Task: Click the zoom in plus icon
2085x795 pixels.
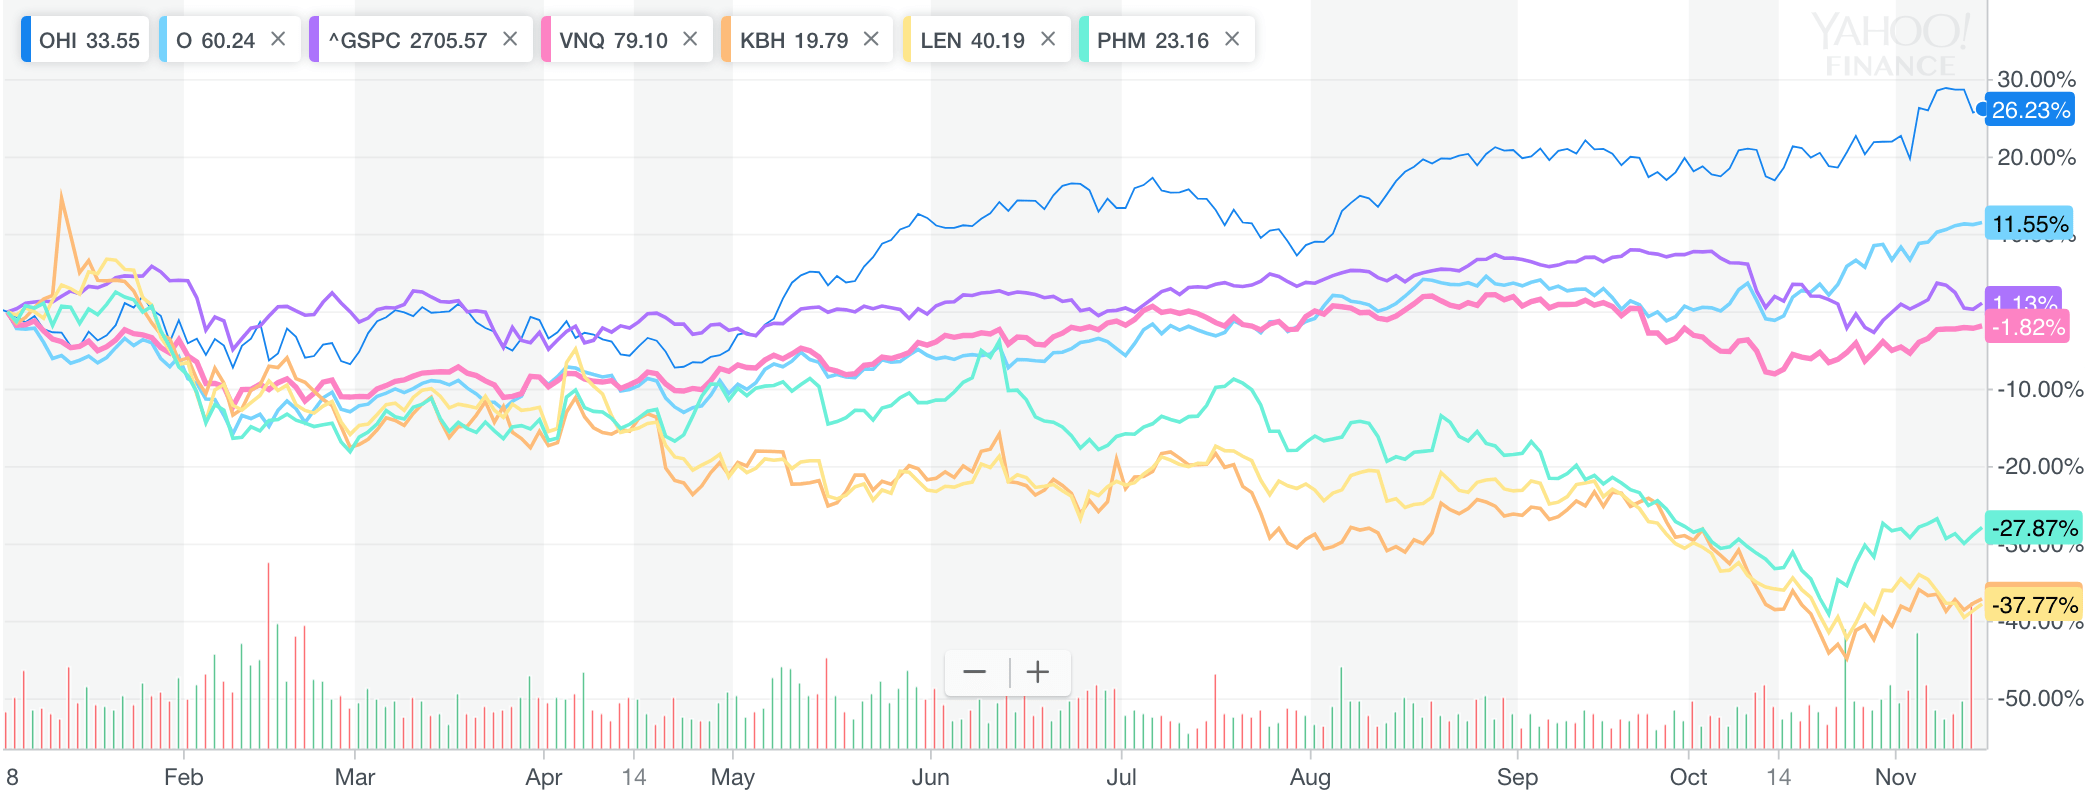Action: [1037, 672]
